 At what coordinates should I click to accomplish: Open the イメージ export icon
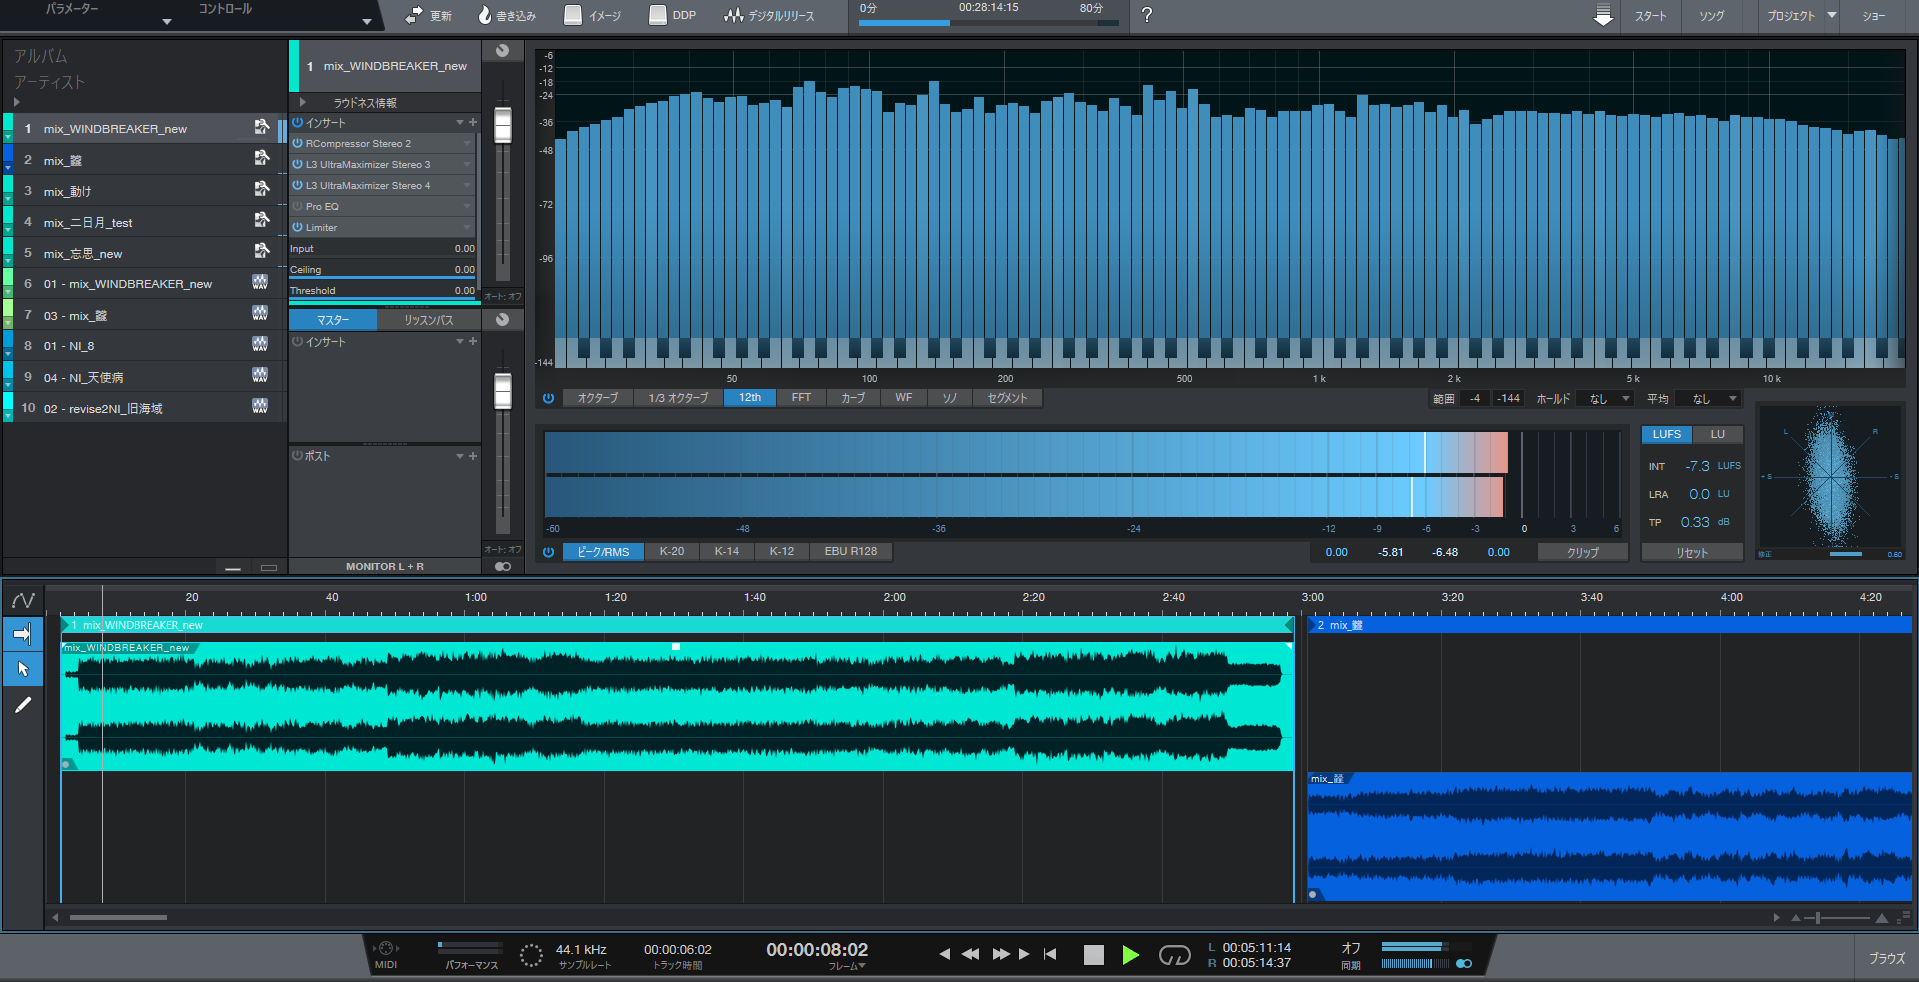[x=571, y=15]
